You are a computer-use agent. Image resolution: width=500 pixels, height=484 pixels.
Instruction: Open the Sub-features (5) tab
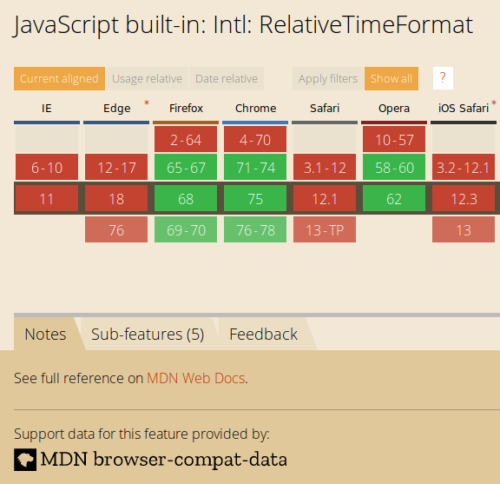[x=148, y=334]
